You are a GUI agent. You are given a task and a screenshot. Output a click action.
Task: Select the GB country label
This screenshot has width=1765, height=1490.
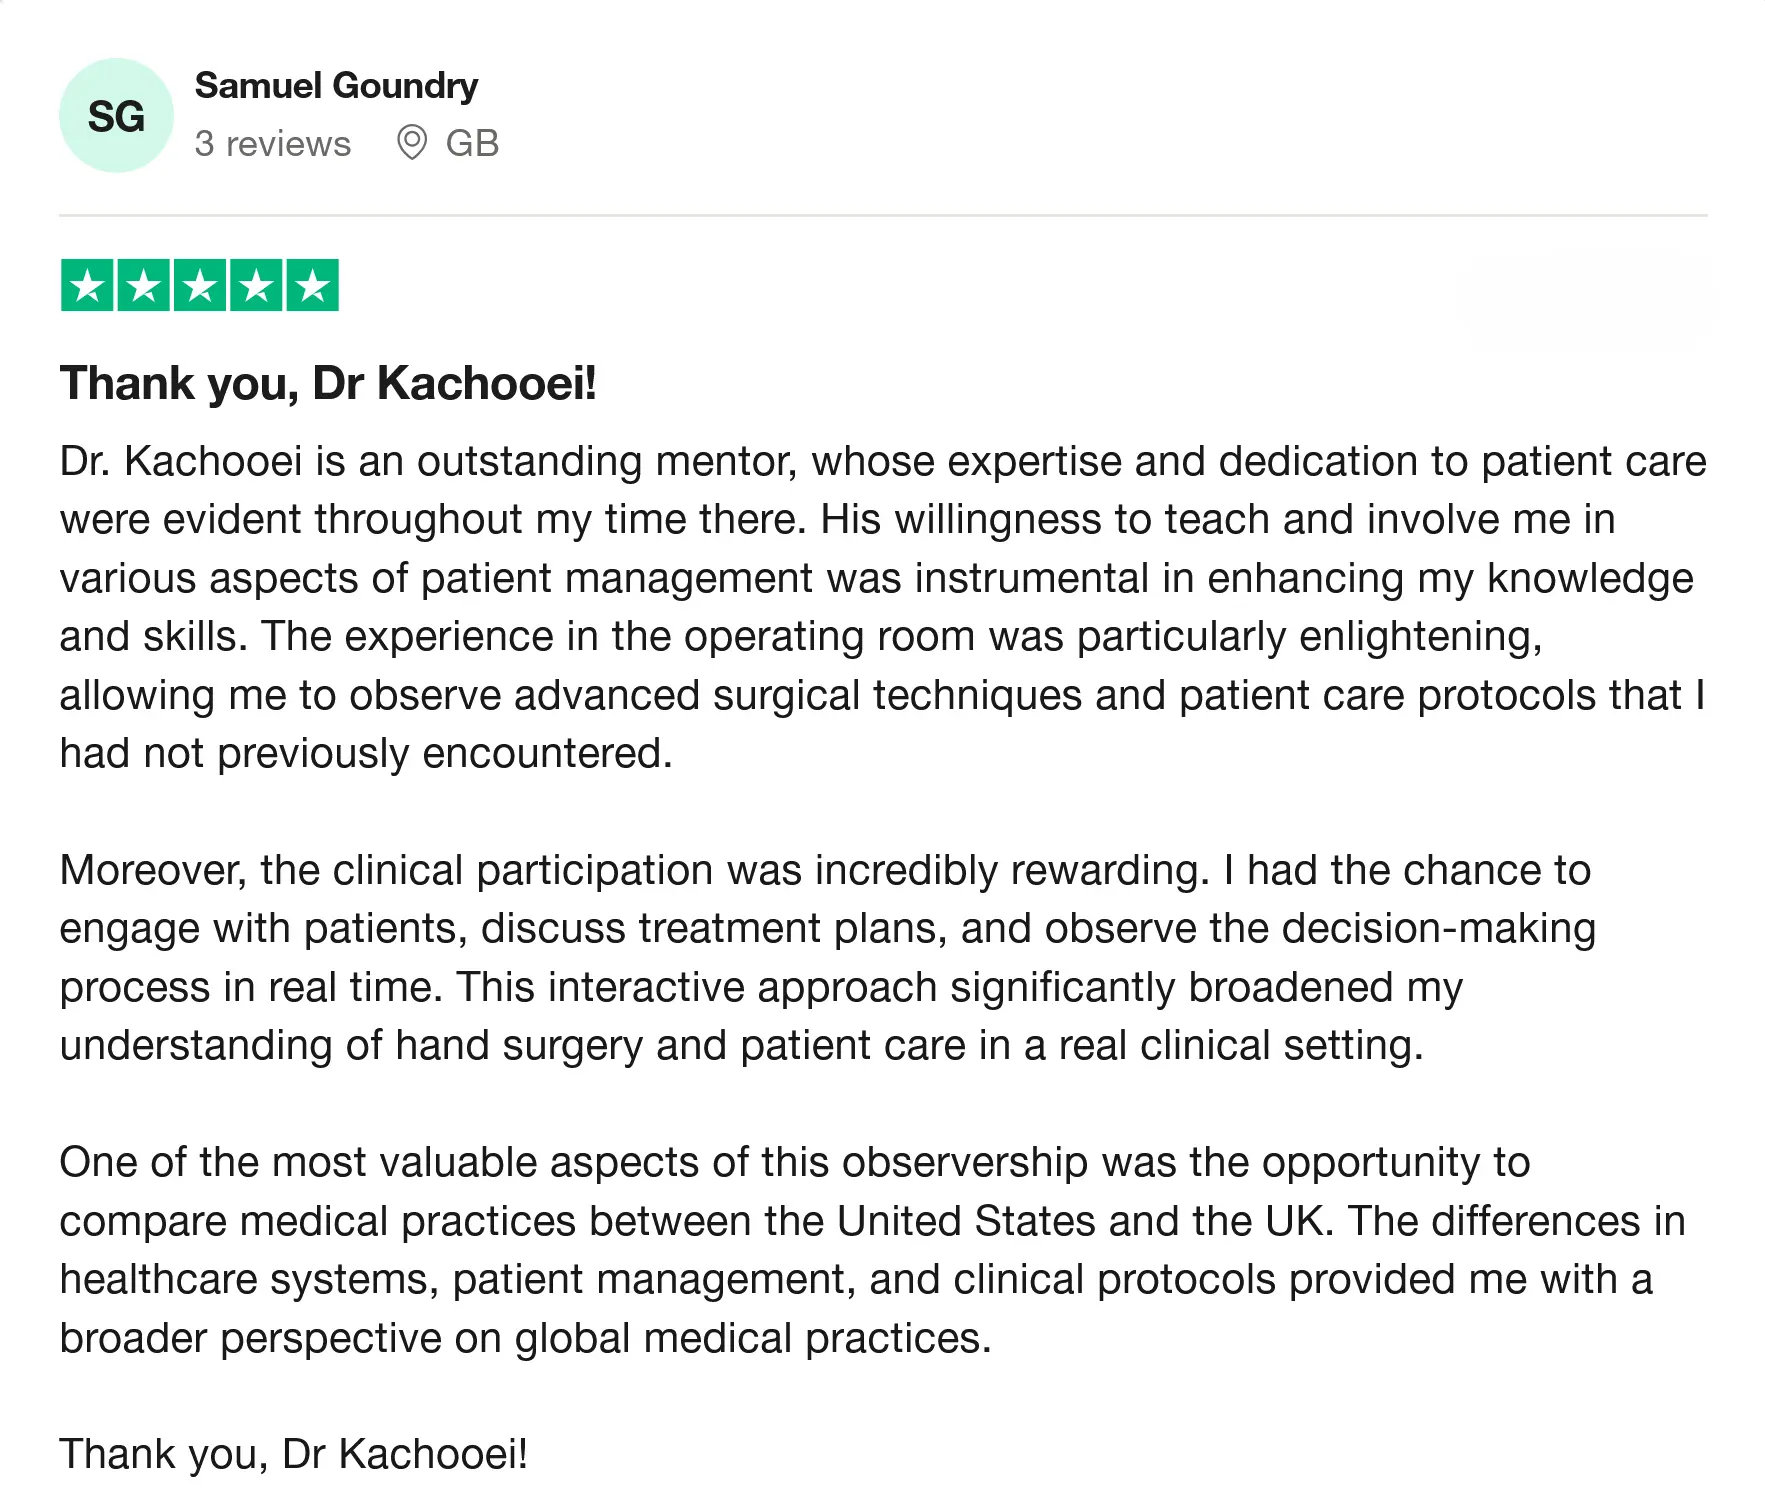pyautogui.click(x=472, y=144)
